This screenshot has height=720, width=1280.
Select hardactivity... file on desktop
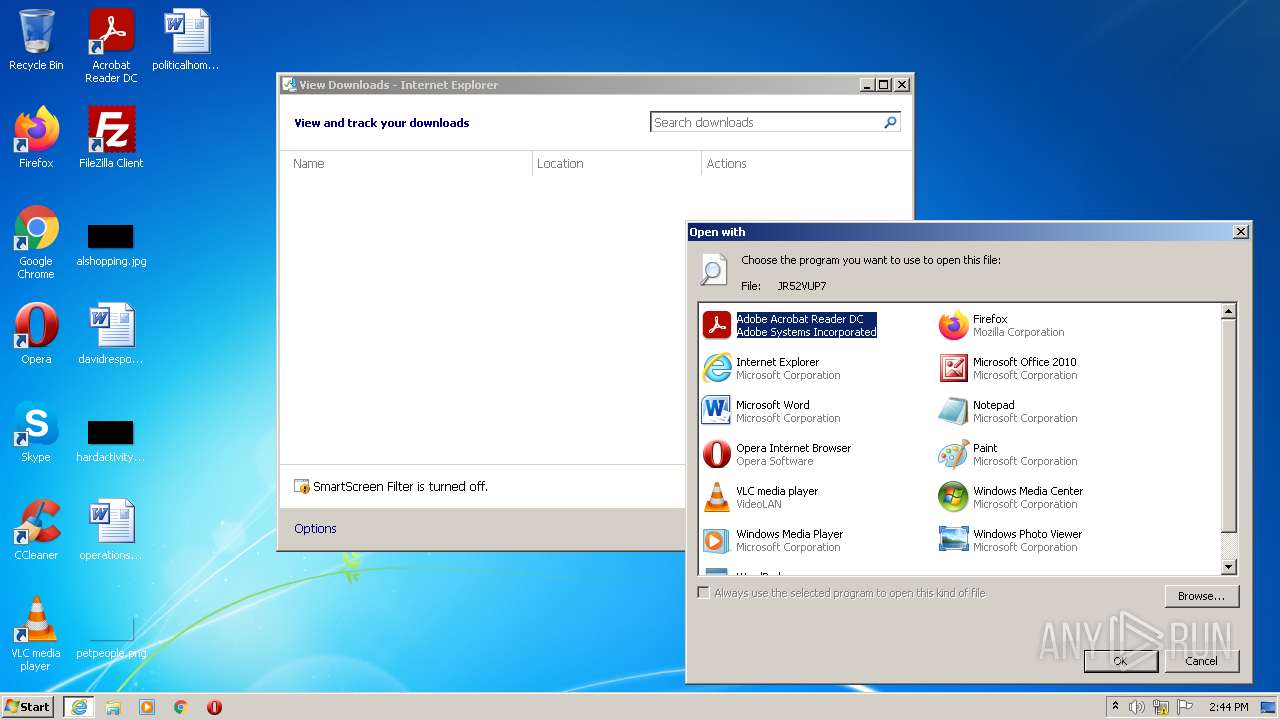pyautogui.click(x=111, y=441)
